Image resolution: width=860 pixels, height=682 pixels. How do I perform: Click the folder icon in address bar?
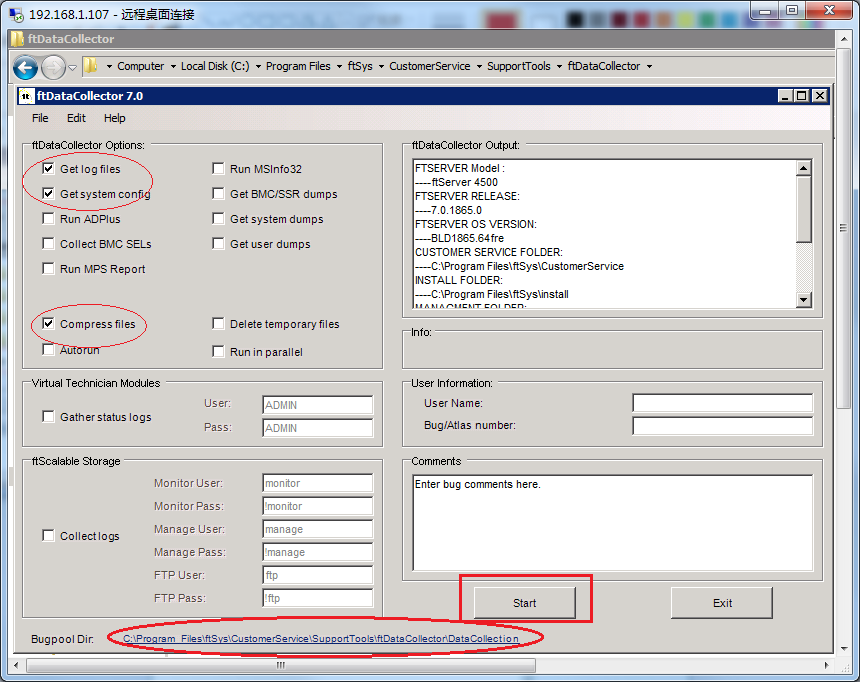click(90, 66)
